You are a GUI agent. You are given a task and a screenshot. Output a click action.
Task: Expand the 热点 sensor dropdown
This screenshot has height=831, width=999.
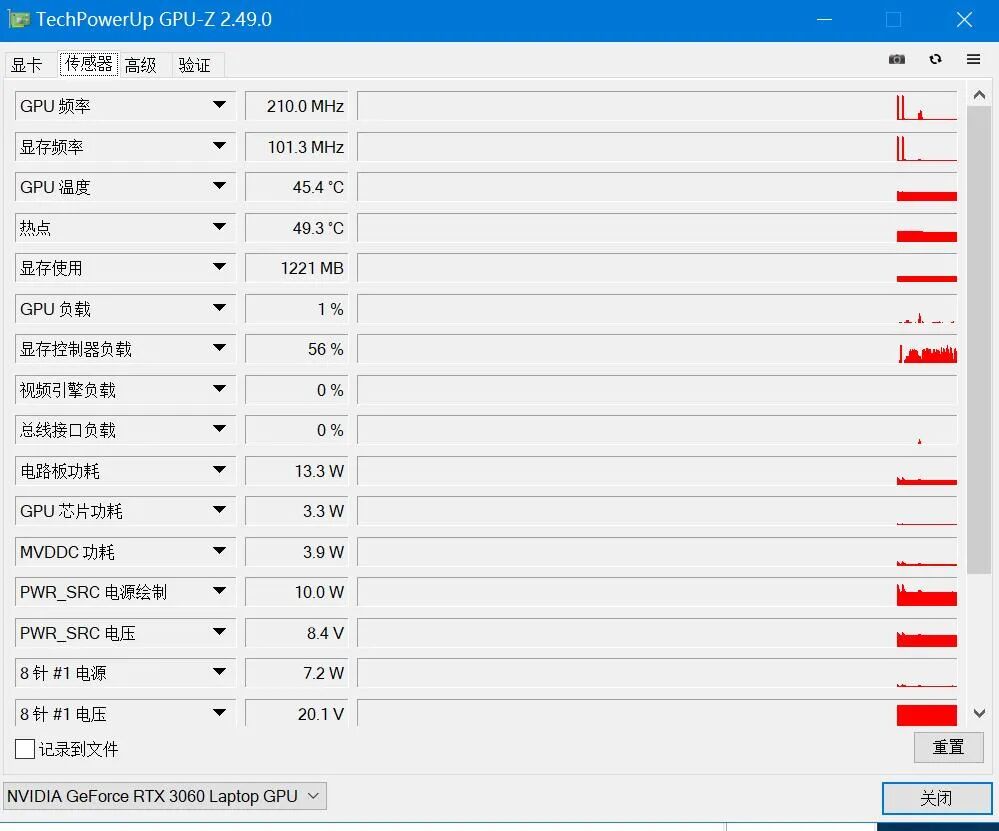click(x=219, y=227)
